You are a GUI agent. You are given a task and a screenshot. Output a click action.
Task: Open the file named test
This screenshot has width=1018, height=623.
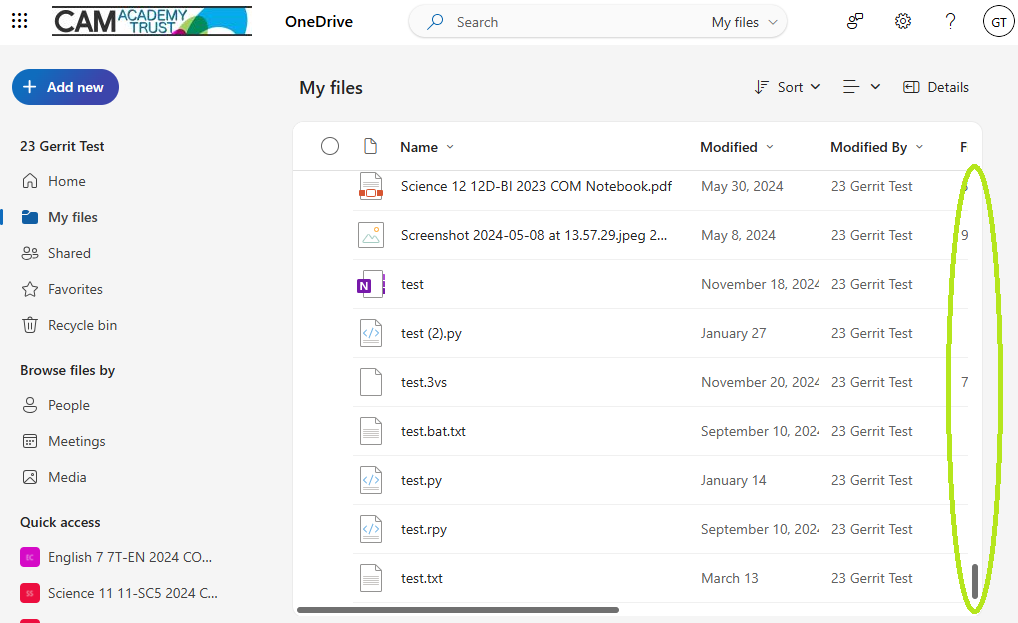coord(412,284)
